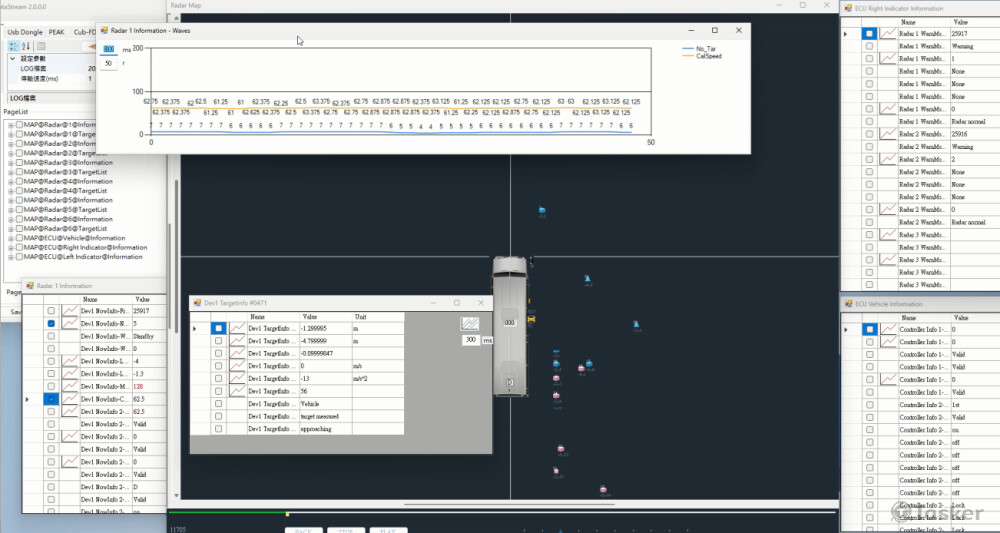The width and height of the screenshot is (1000, 533).
Task: Expand the MAP@Radar@5@TargetList tree node
Action: [9, 210]
